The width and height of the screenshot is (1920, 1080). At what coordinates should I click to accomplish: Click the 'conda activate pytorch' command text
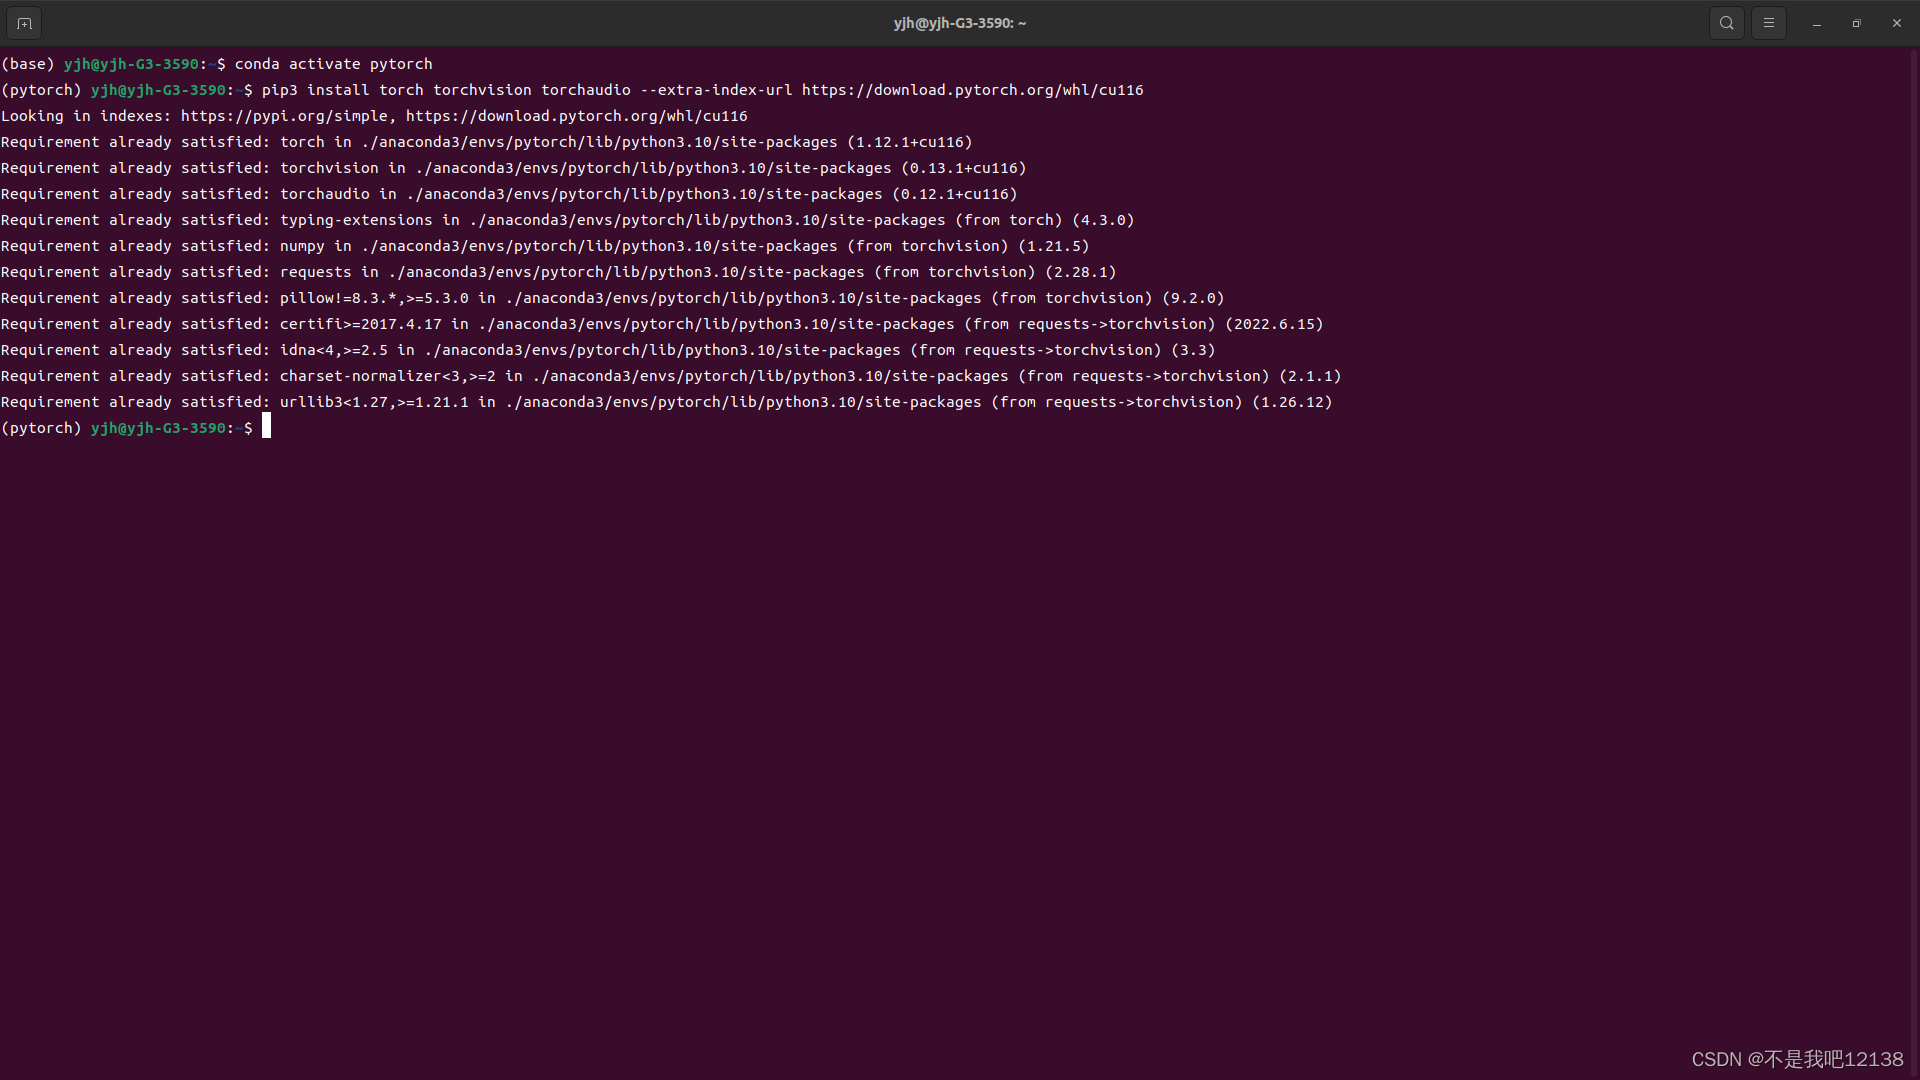tap(333, 64)
